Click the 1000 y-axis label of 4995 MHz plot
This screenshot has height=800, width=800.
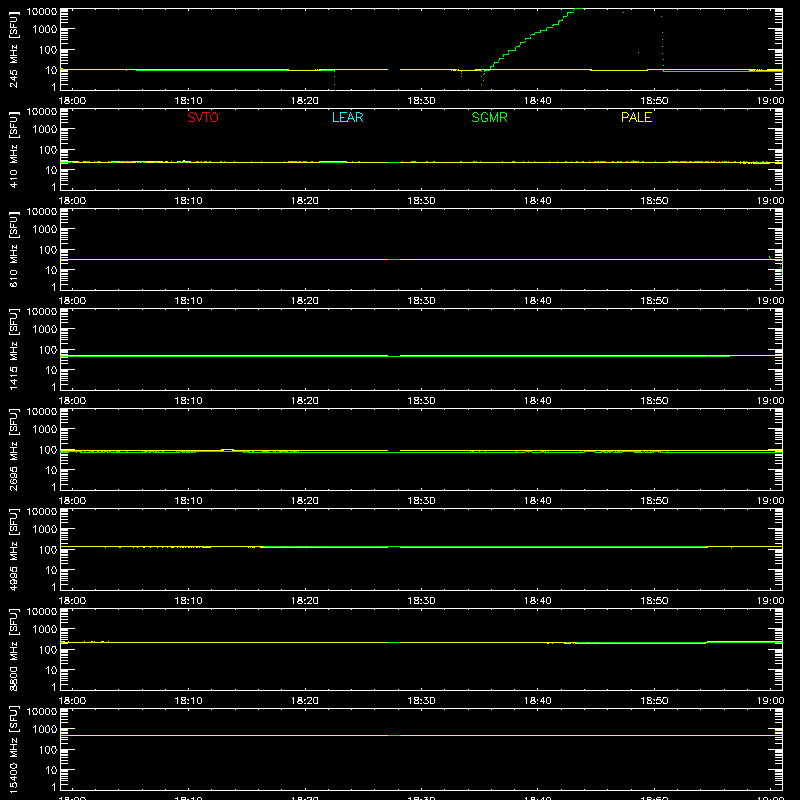coord(45,529)
